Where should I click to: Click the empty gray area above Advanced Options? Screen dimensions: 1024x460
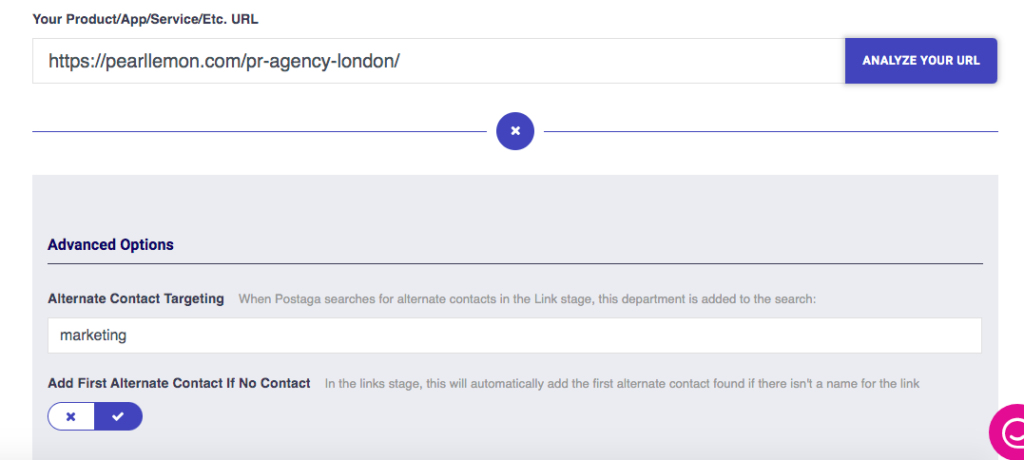click(515, 204)
